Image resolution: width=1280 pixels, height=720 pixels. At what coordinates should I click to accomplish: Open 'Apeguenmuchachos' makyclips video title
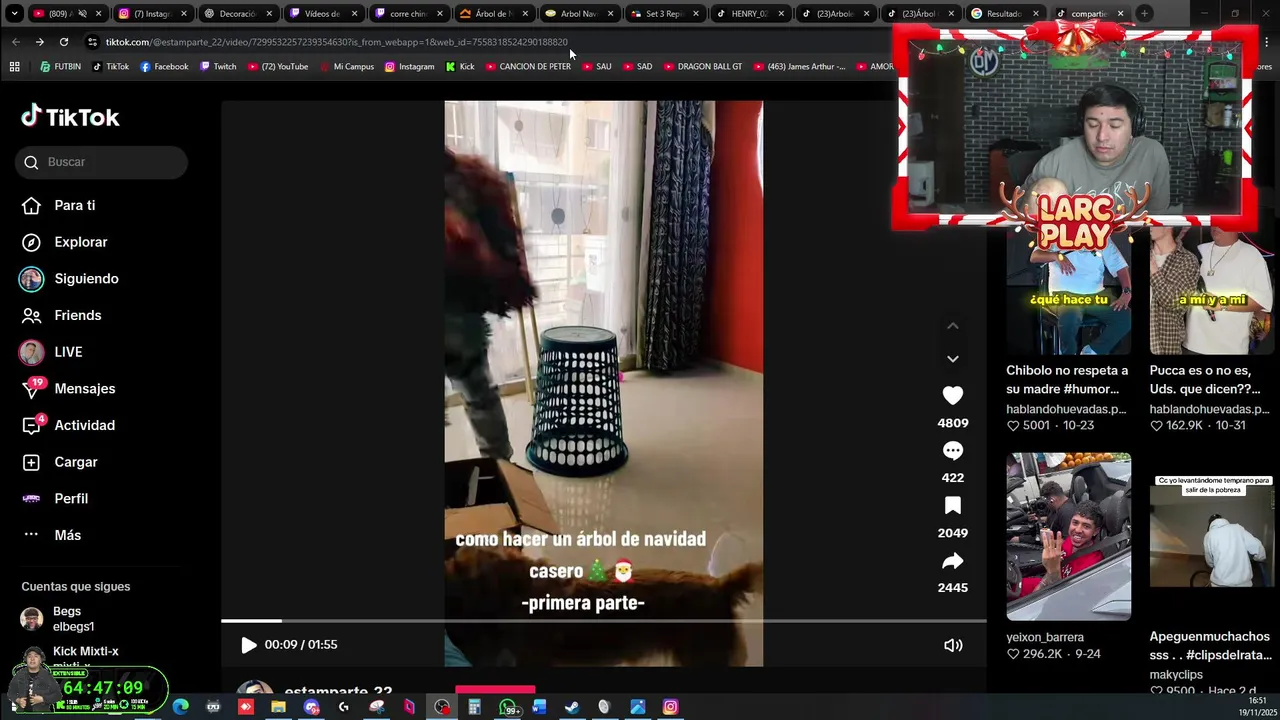[1210, 646]
